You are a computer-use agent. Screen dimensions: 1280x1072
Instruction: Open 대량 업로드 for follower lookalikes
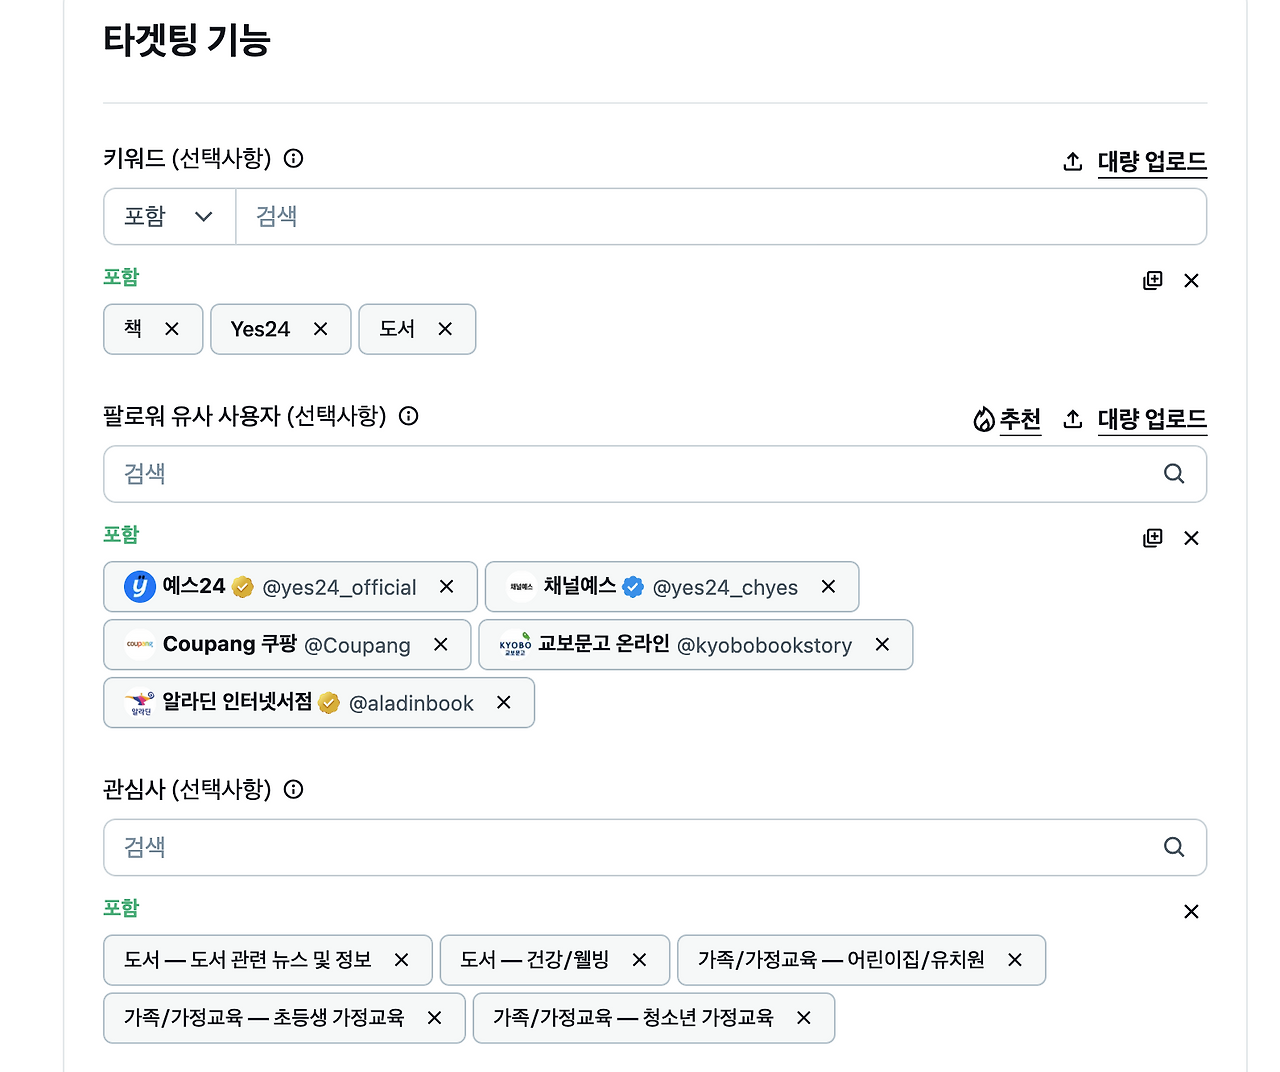[1152, 420]
